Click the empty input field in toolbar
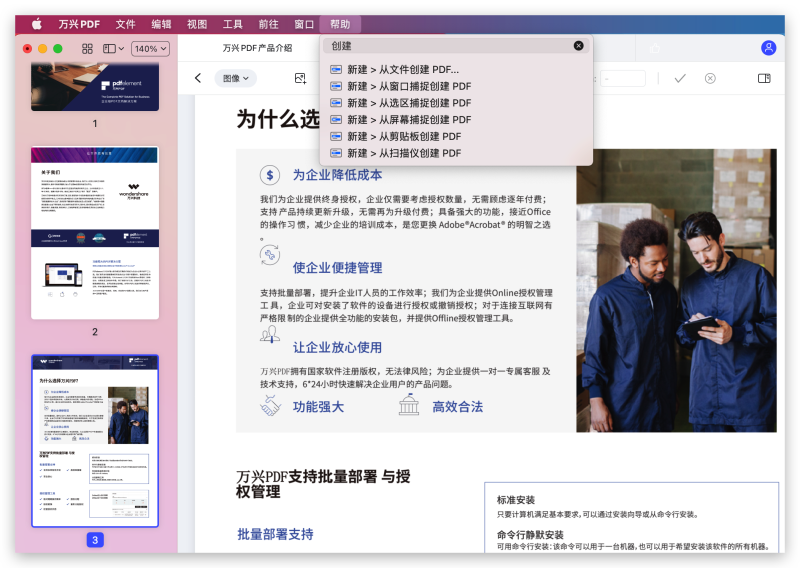800x568 pixels. pos(622,78)
